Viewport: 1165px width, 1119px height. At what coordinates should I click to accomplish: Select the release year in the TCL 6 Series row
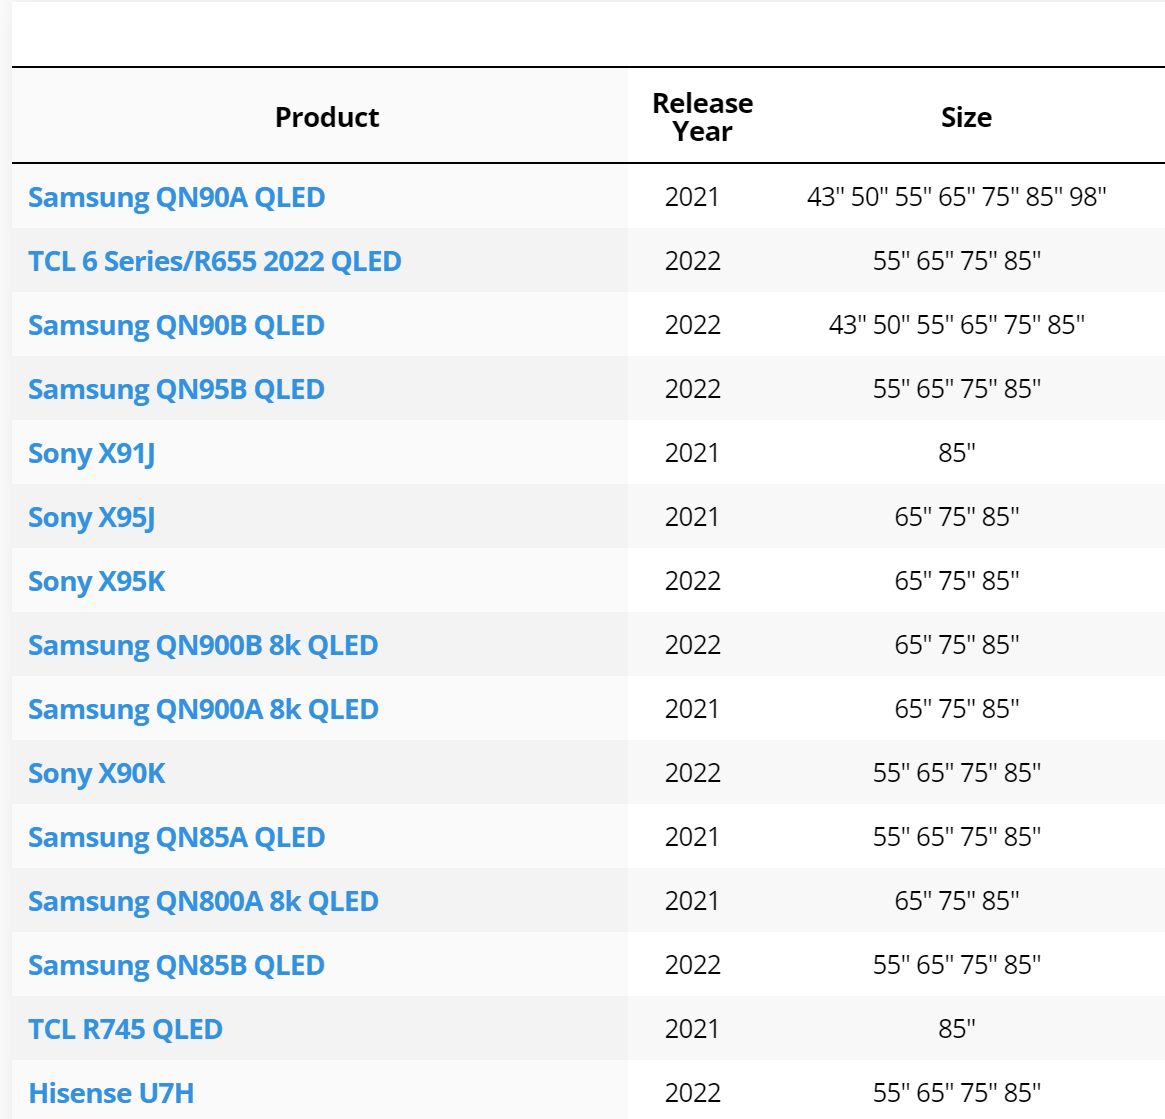coord(692,261)
